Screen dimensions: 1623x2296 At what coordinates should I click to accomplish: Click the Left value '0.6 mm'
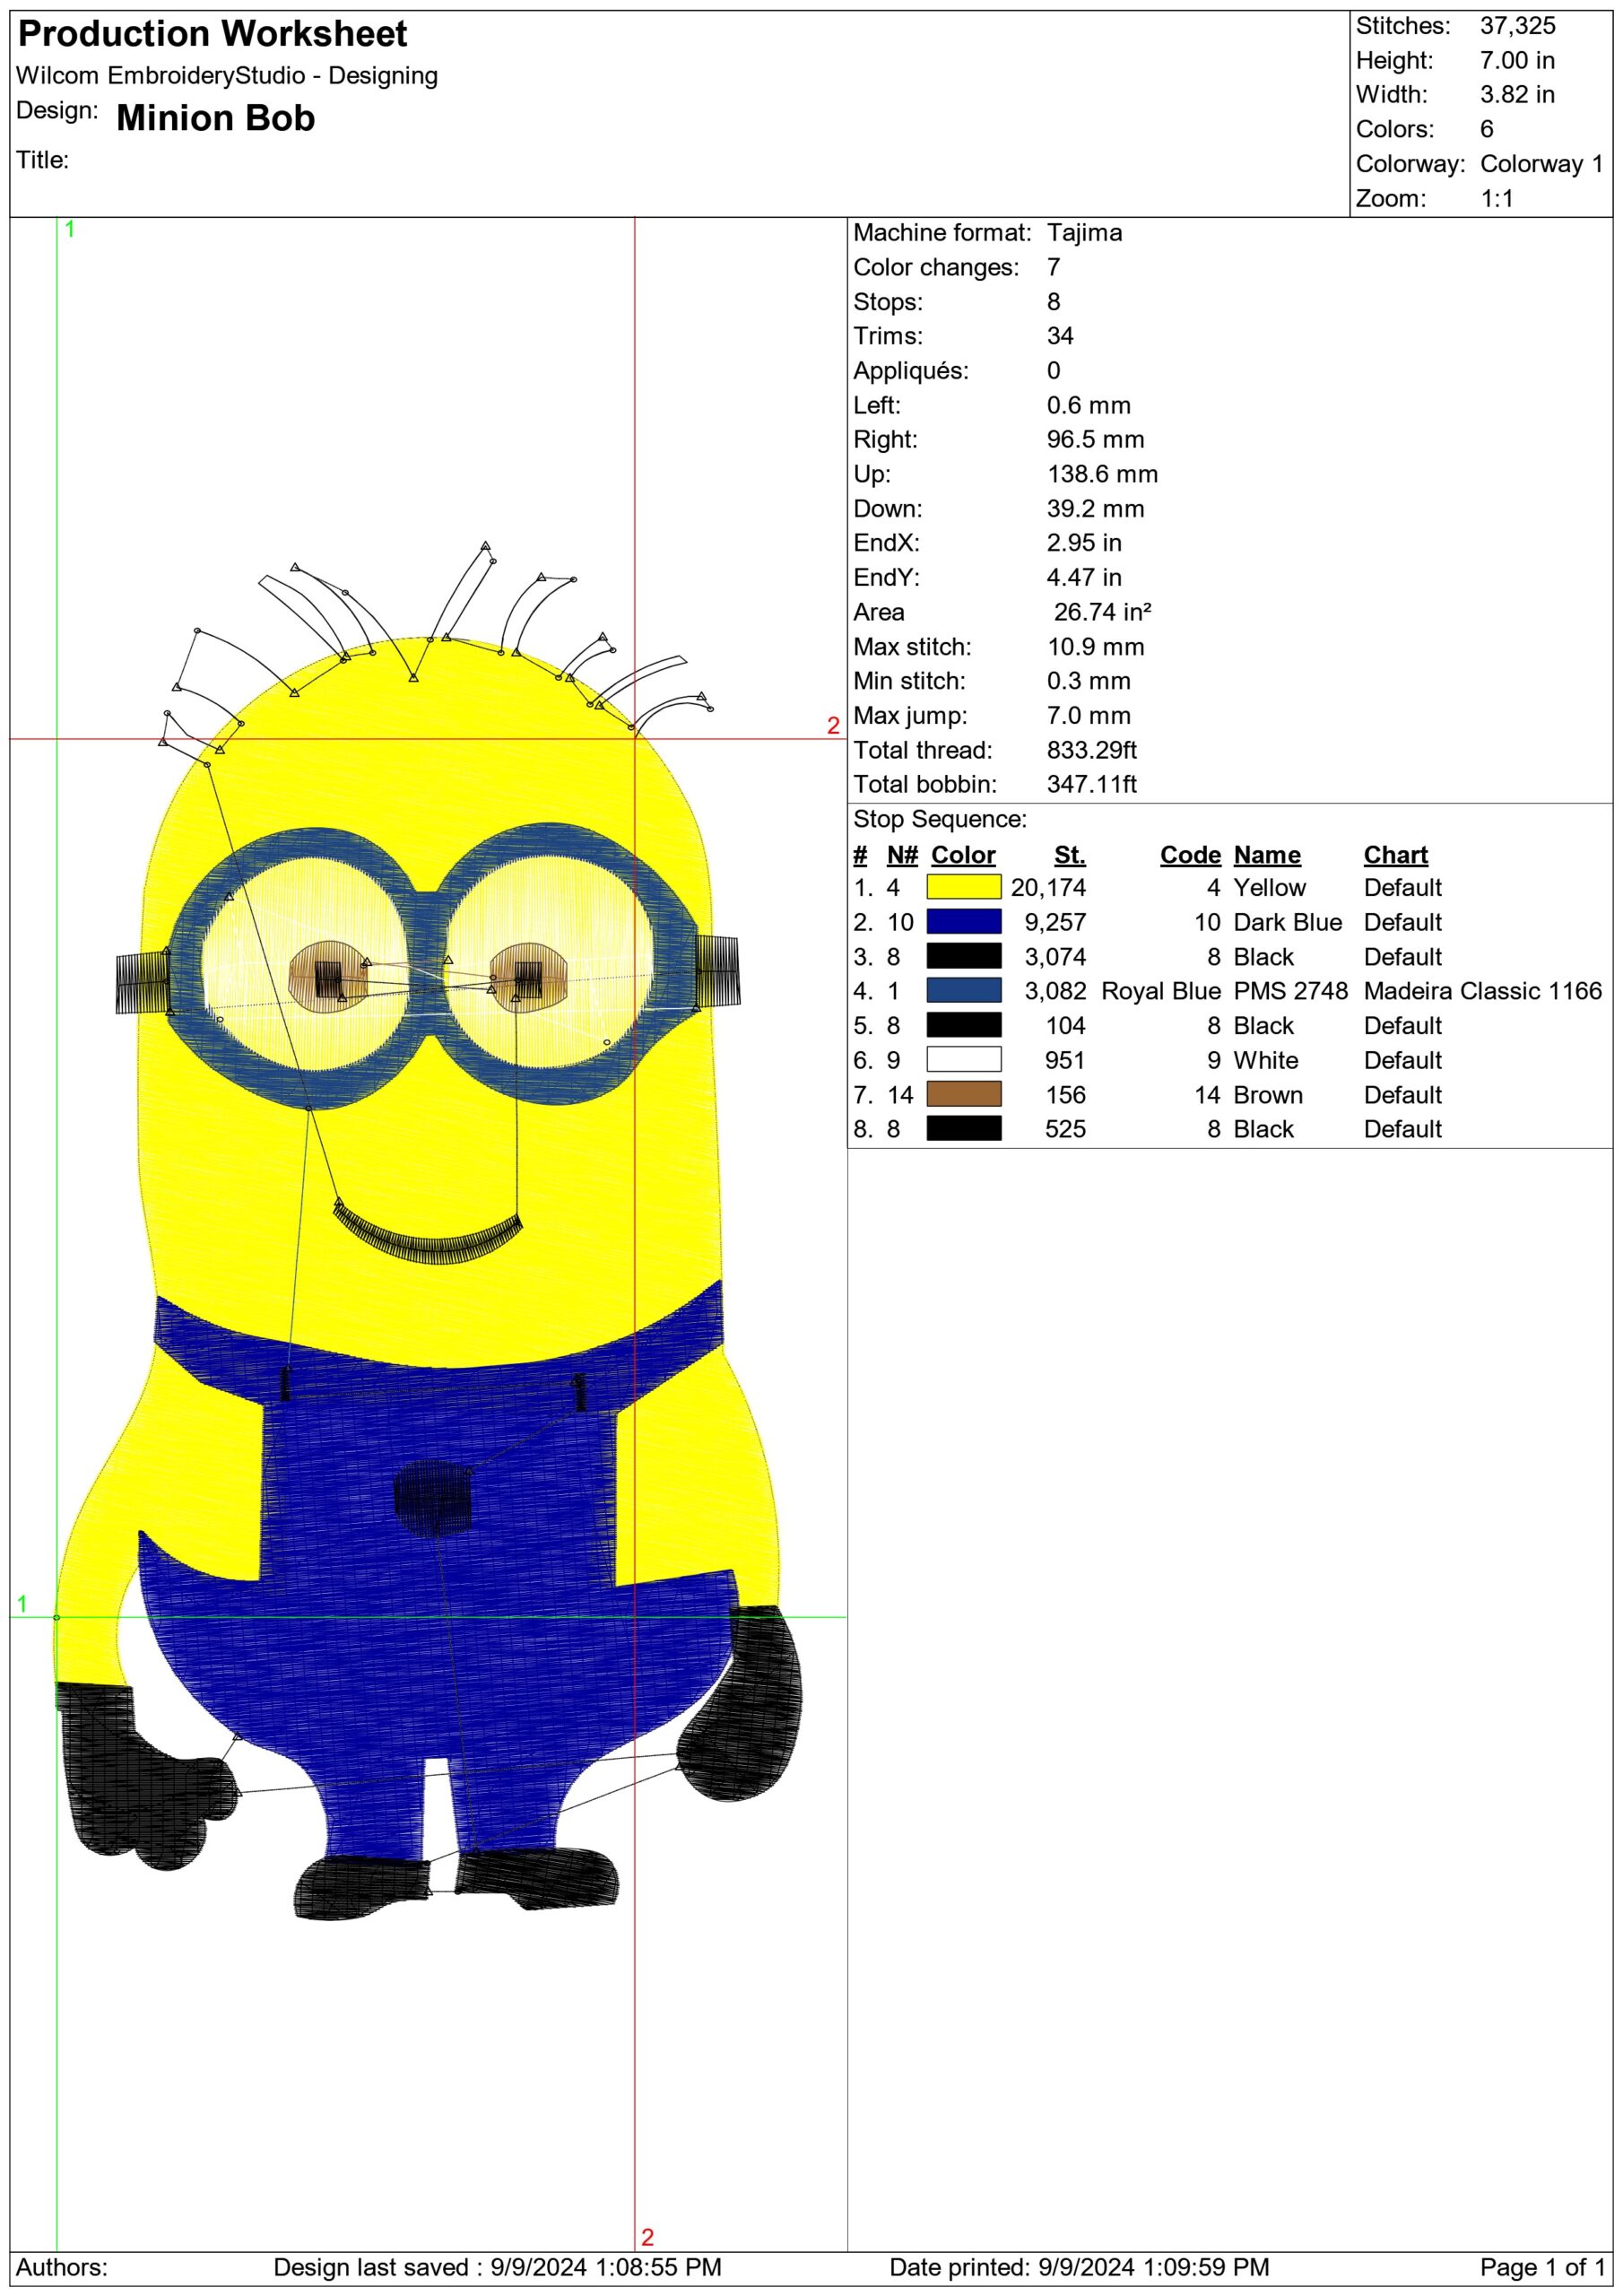click(x=1089, y=405)
